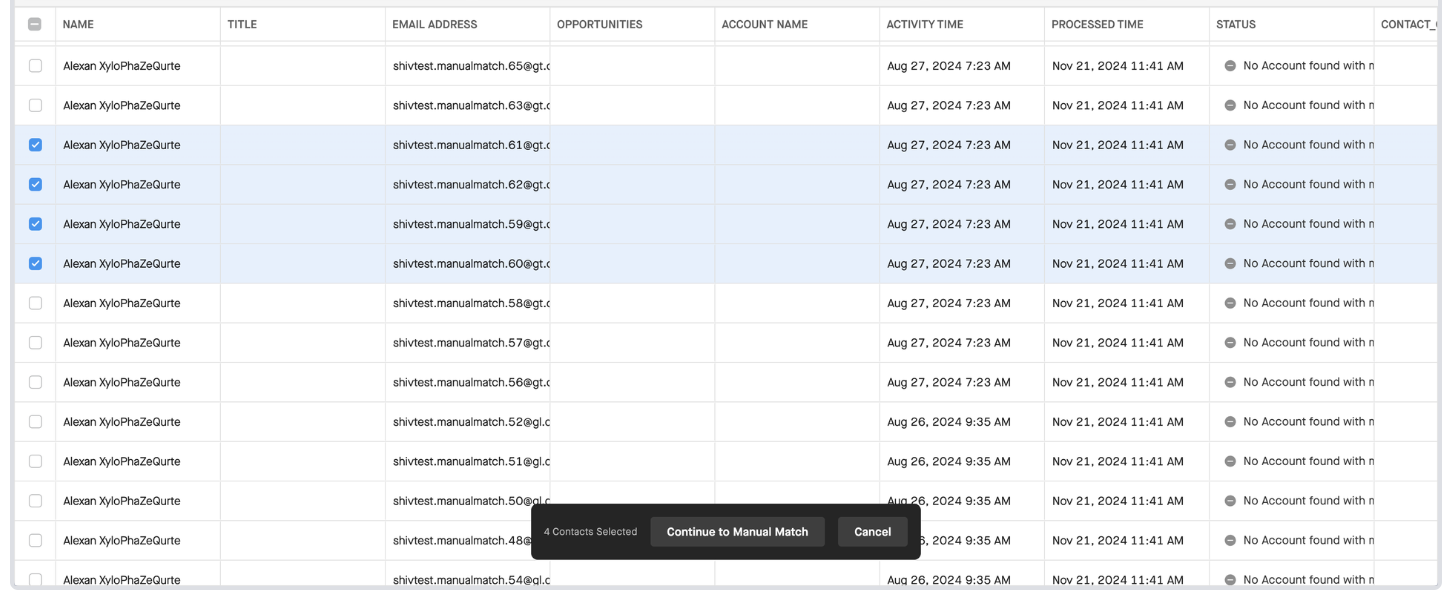The height and width of the screenshot is (596, 1452).
Task: Click email shivtest.manualmatch.51@gl
Action: point(471,461)
